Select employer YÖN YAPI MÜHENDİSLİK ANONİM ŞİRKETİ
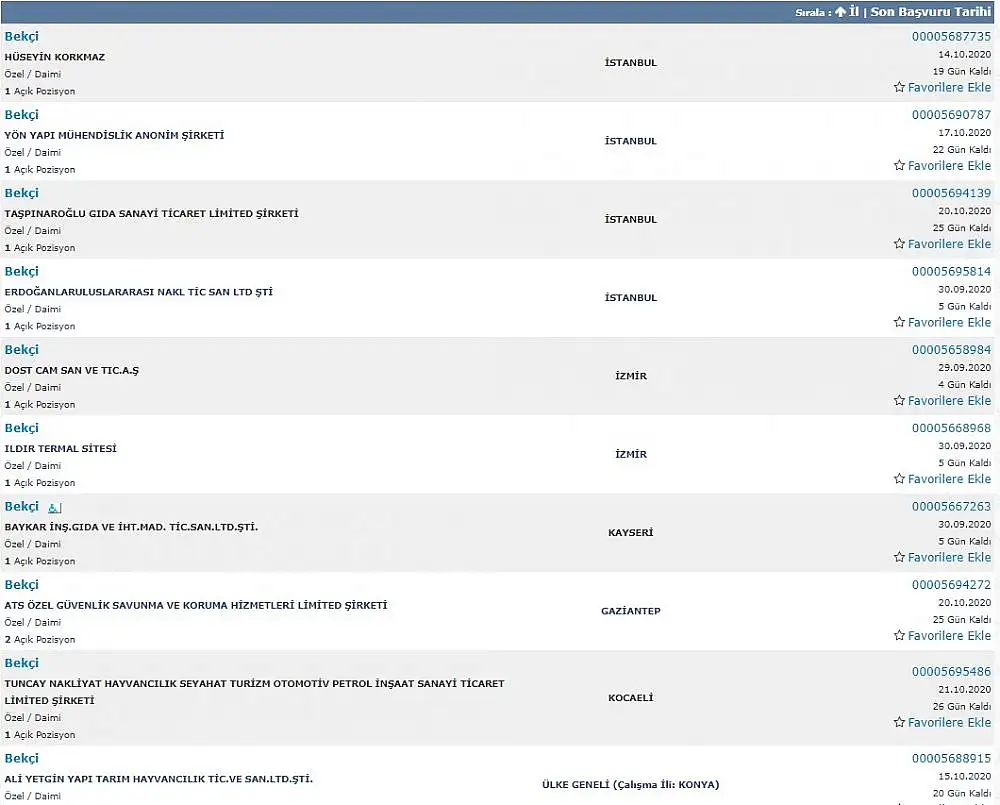This screenshot has width=1000, height=805. coord(114,135)
